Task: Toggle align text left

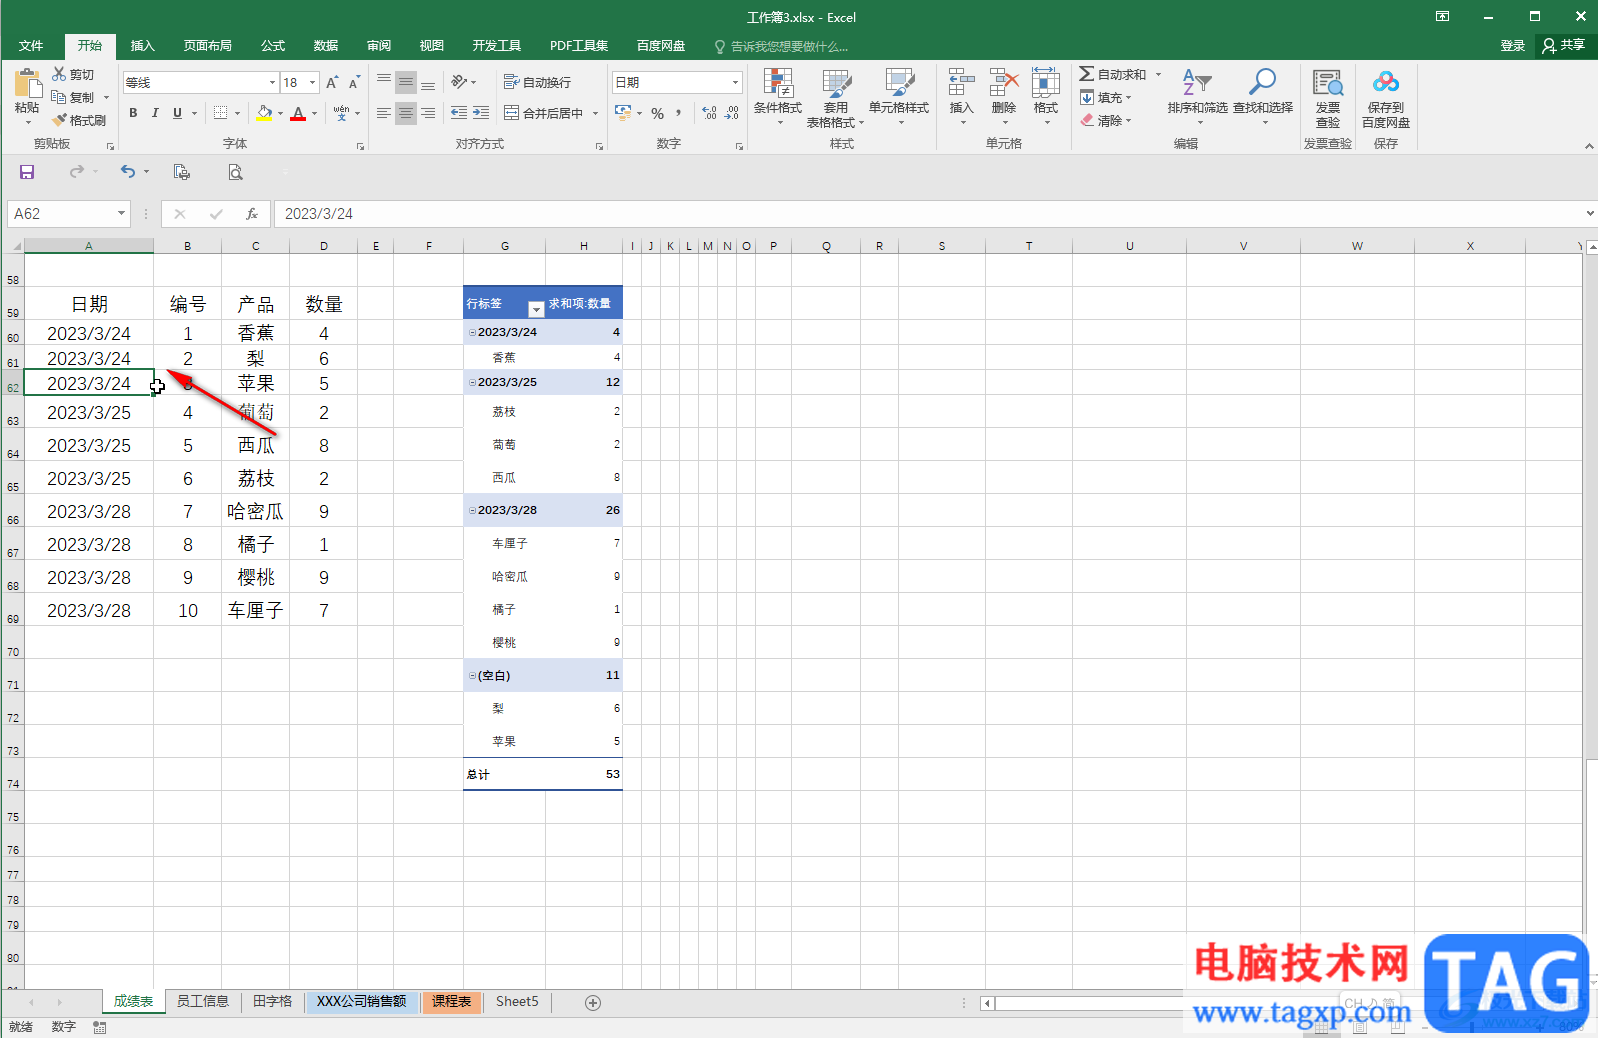Action: [384, 113]
